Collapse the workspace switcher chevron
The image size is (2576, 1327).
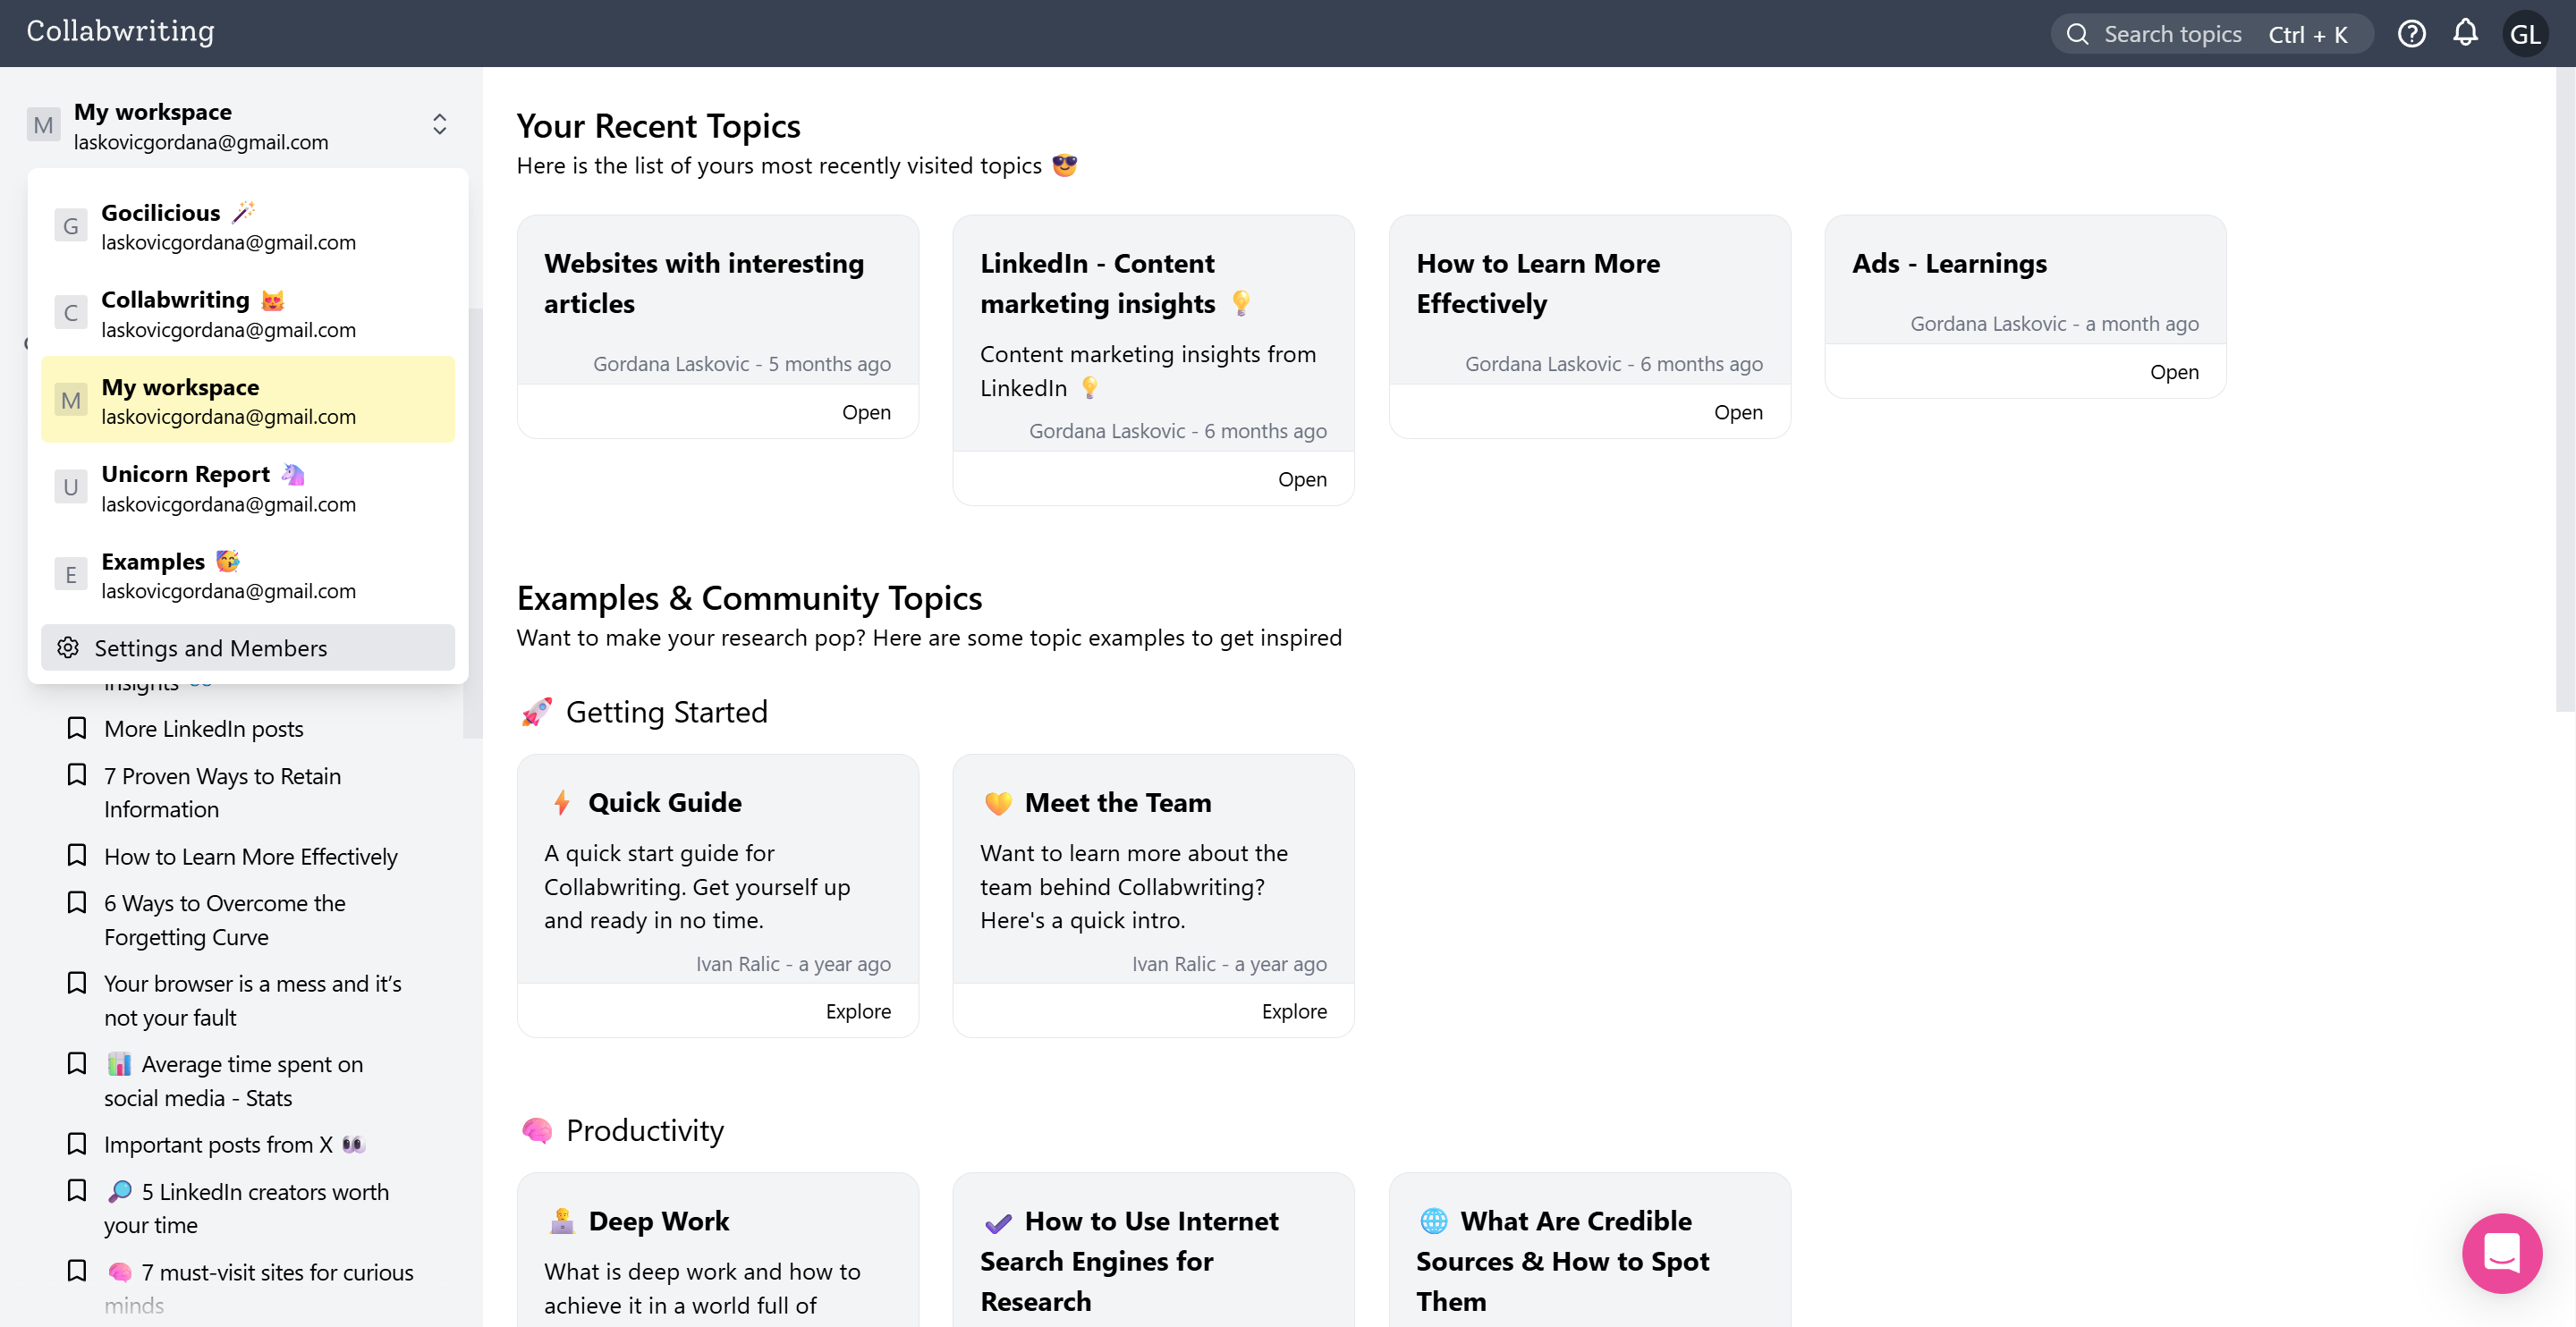coord(439,124)
